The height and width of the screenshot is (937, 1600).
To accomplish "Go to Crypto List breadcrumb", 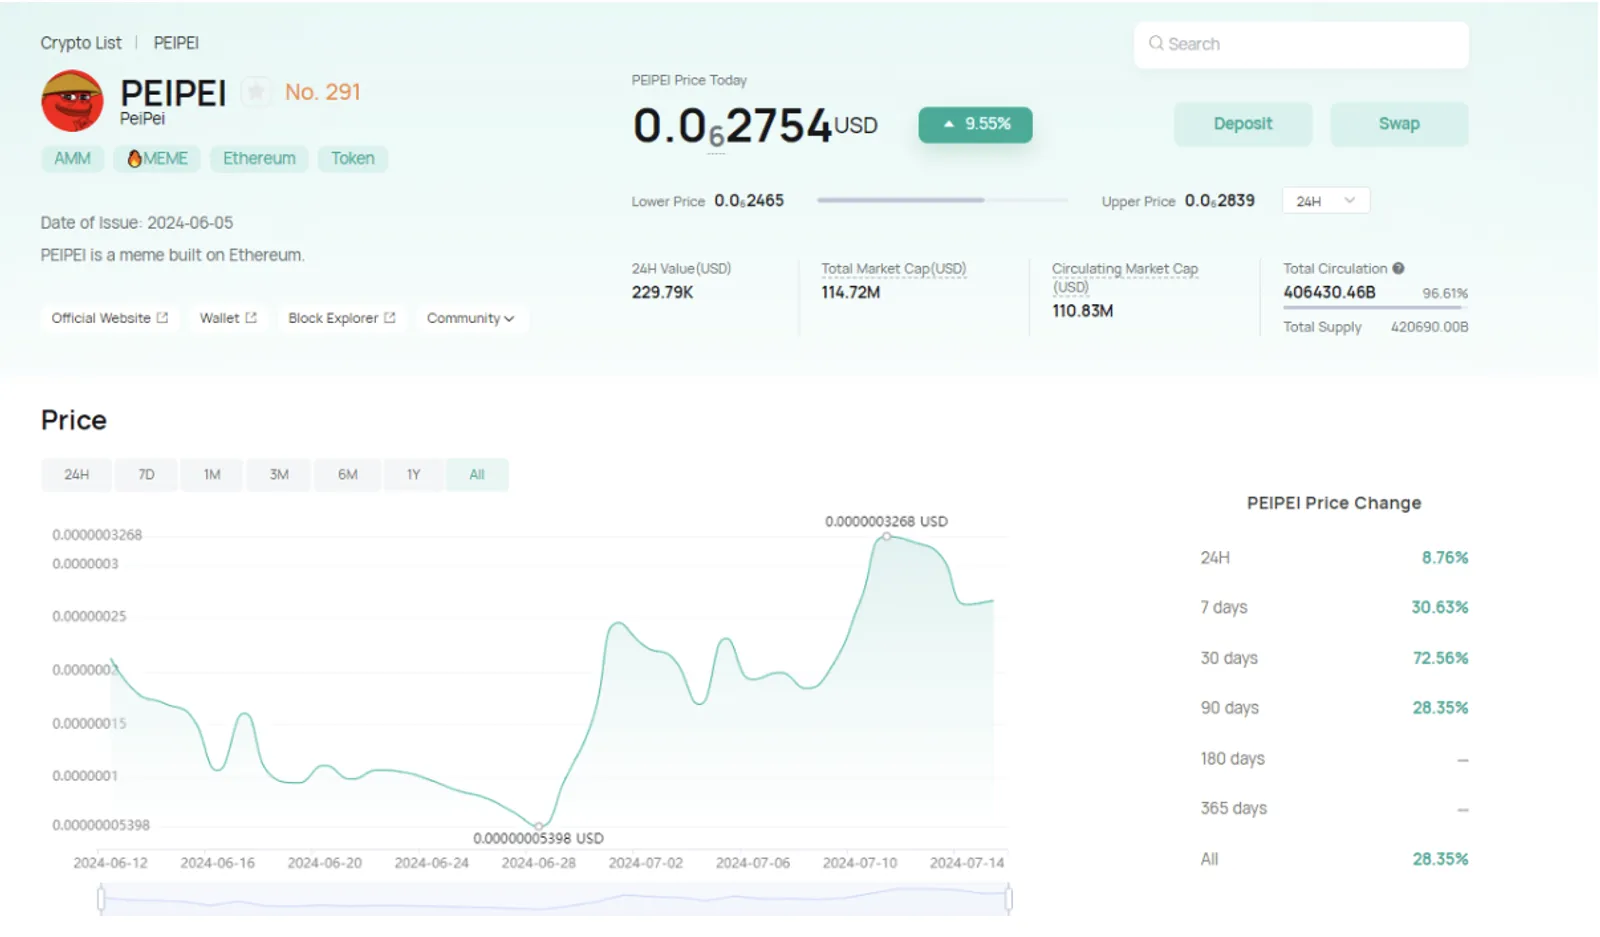I will pyautogui.click(x=81, y=43).
